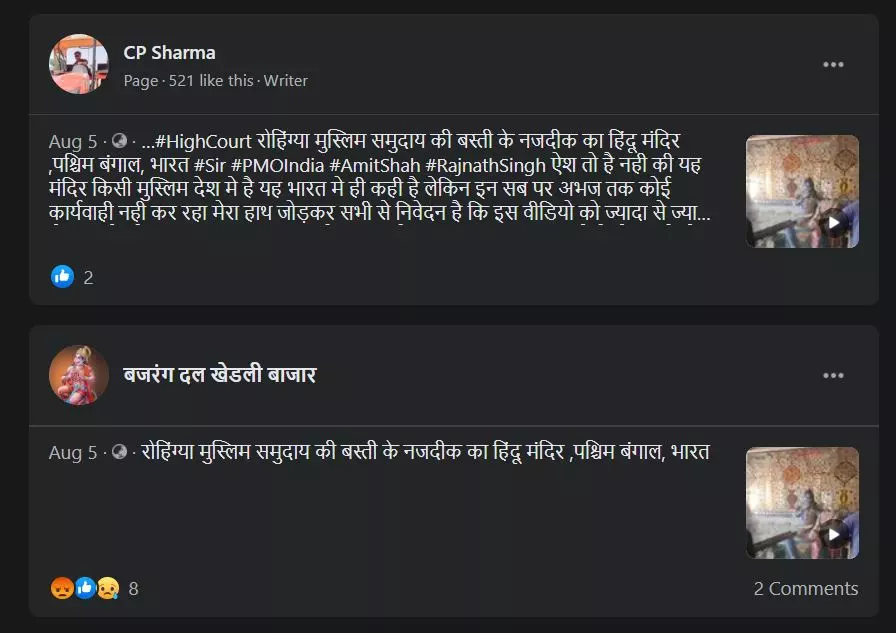Click the globe privacy icon on second post
Screen dimensions: 896x633
click(x=119, y=452)
